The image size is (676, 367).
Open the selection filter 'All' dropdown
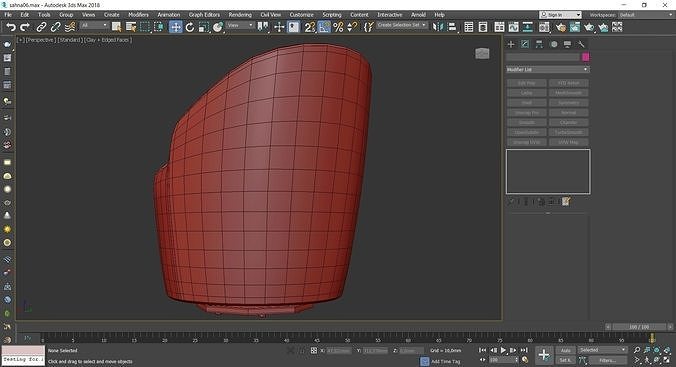pos(94,25)
